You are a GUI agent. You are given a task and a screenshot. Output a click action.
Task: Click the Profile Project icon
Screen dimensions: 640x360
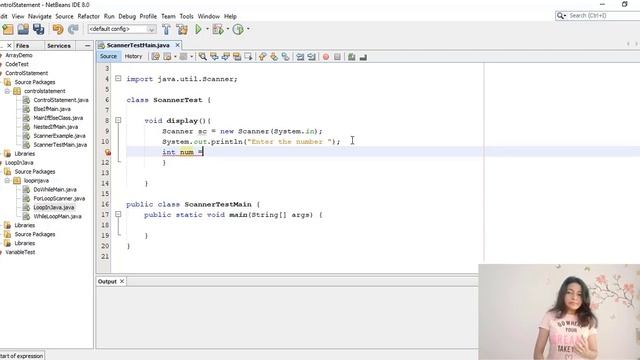[238, 29]
